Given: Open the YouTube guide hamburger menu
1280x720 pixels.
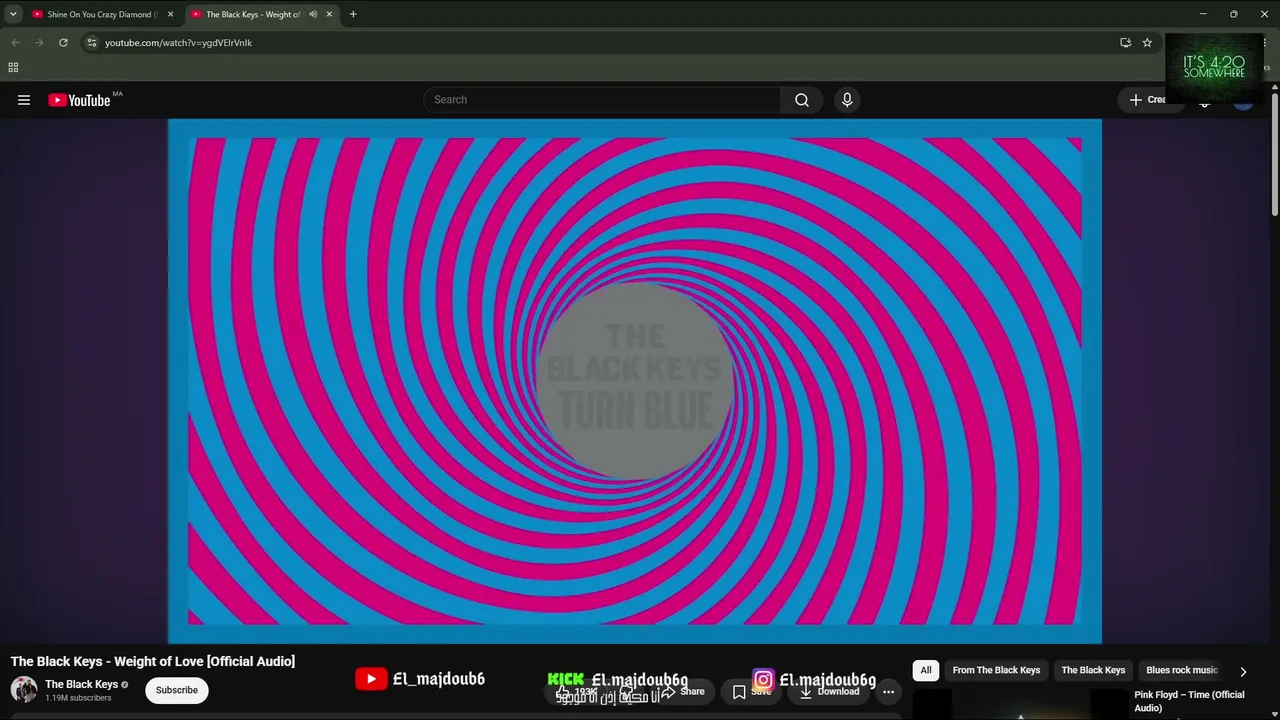Looking at the screenshot, I should coord(24,100).
